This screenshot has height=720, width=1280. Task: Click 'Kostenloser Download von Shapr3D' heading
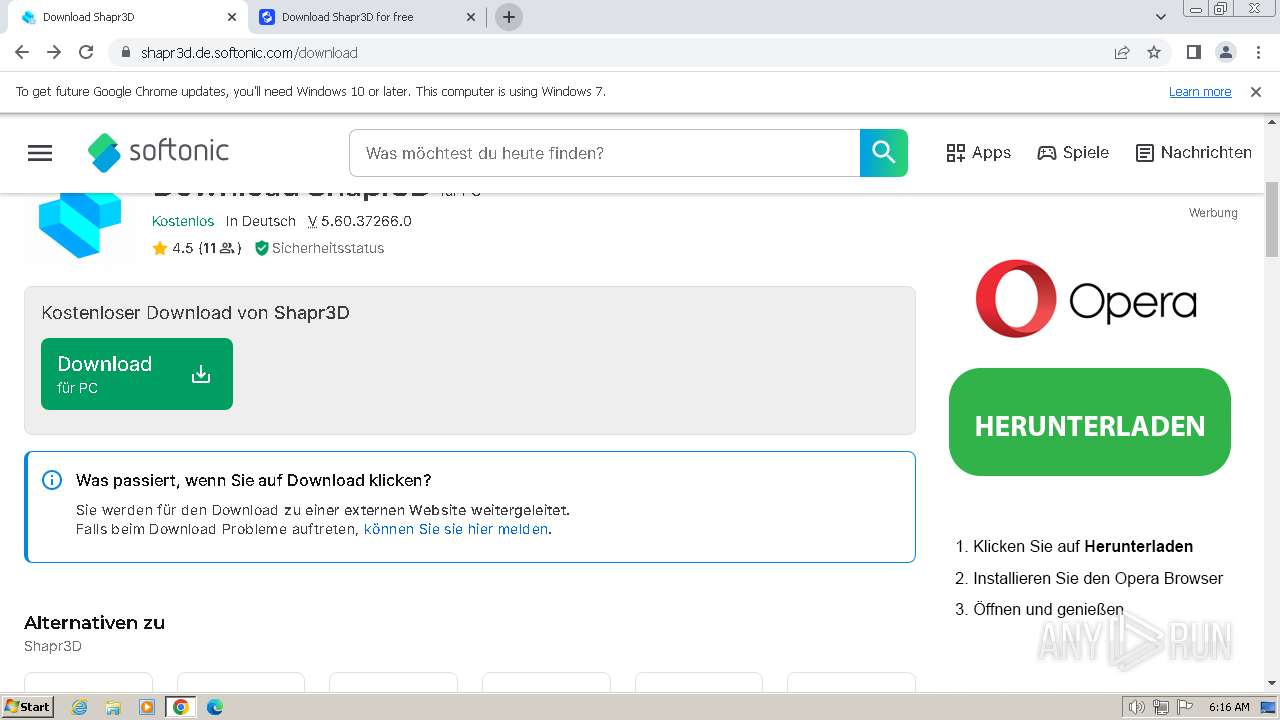click(196, 313)
